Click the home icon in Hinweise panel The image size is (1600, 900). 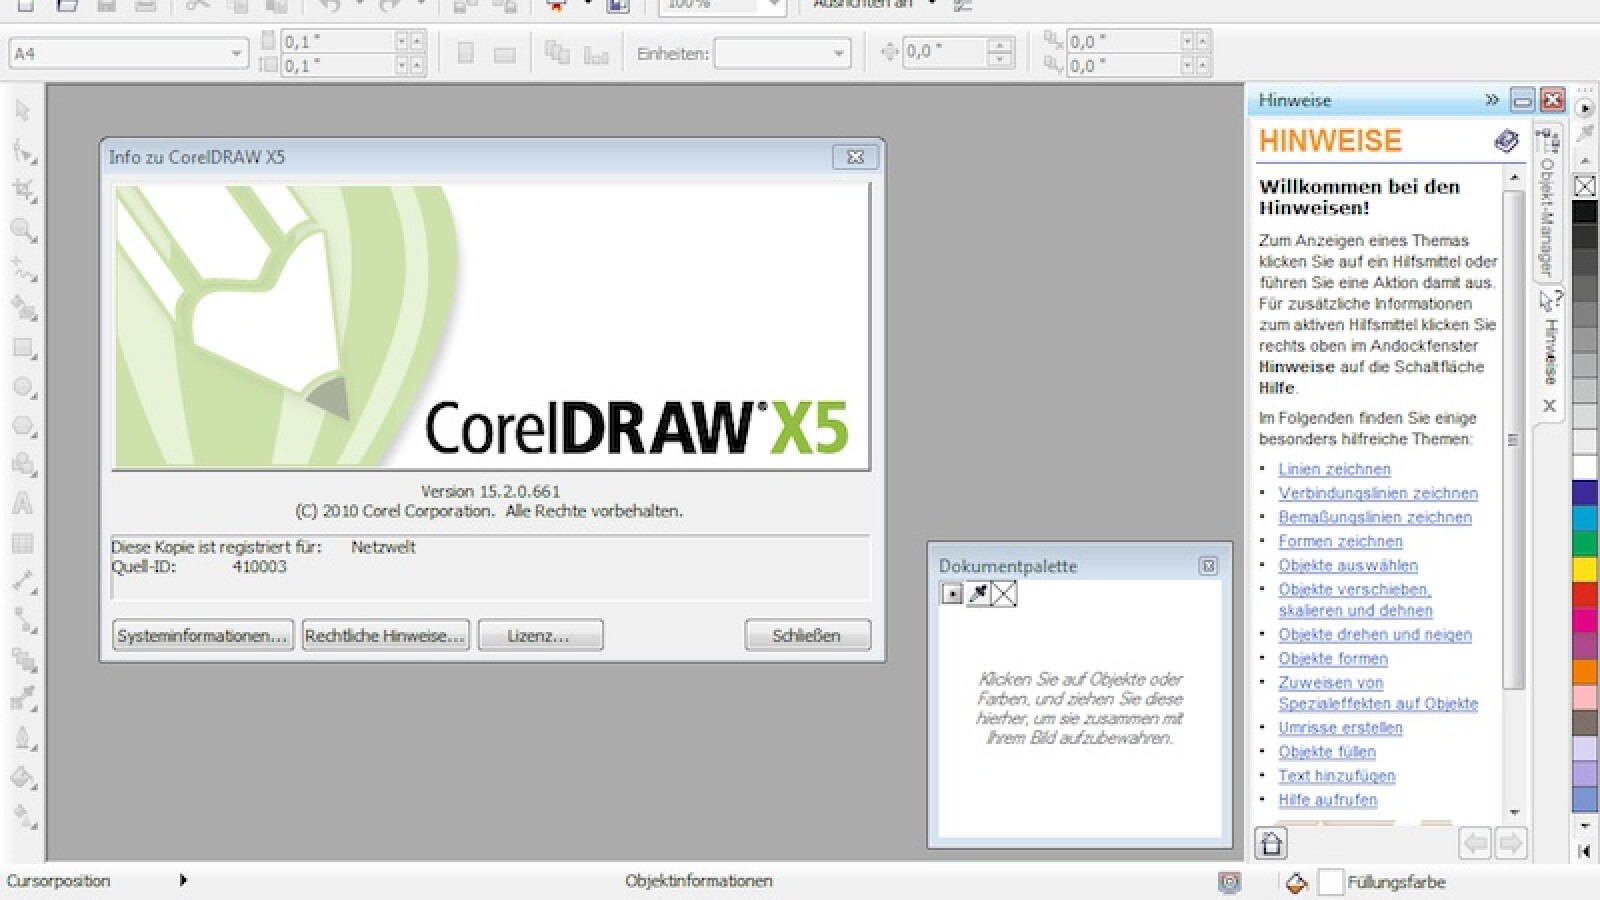click(1271, 844)
